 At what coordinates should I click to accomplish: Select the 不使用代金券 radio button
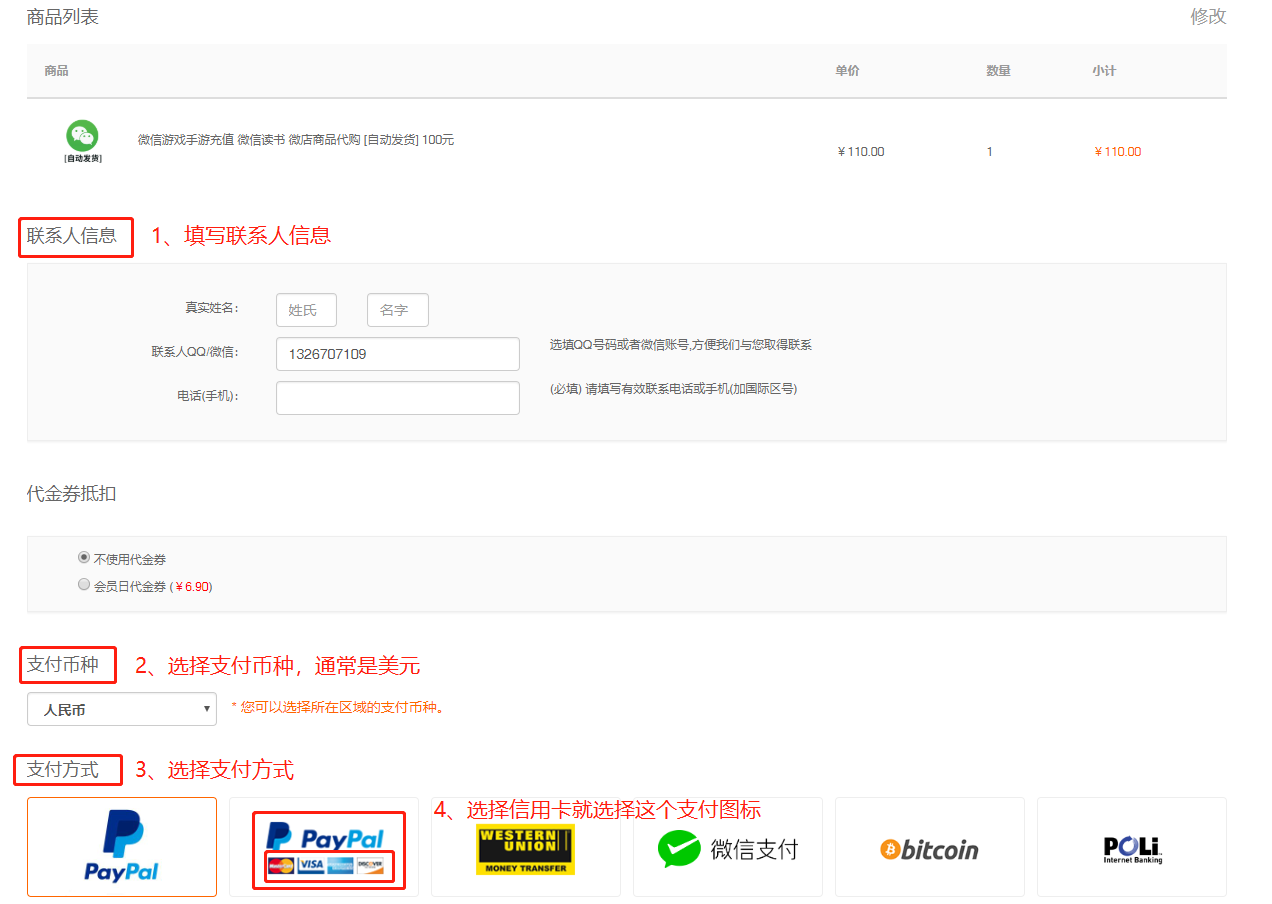(84, 557)
